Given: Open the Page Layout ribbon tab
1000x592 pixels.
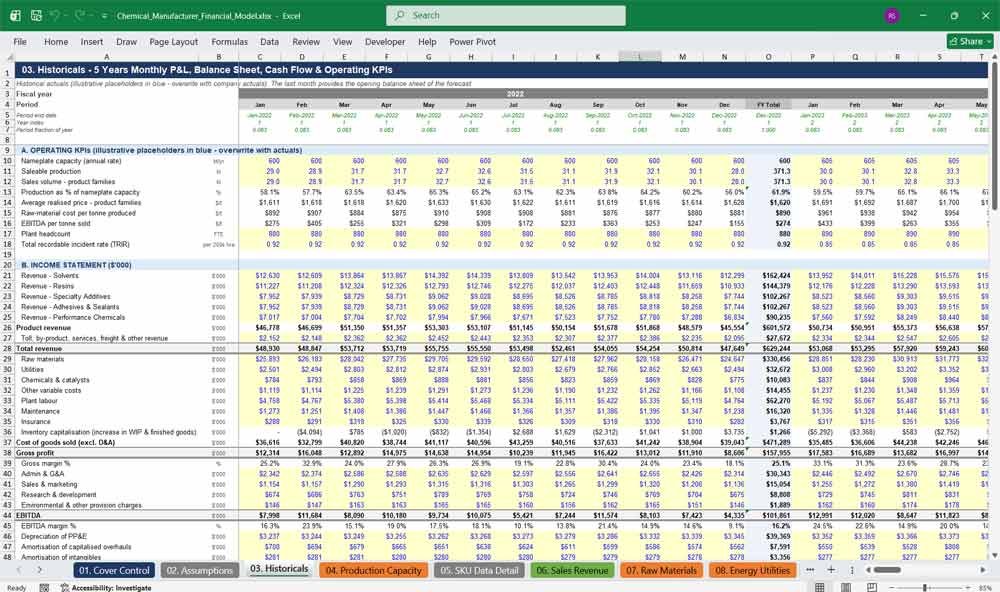Looking at the screenshot, I should coord(173,41).
